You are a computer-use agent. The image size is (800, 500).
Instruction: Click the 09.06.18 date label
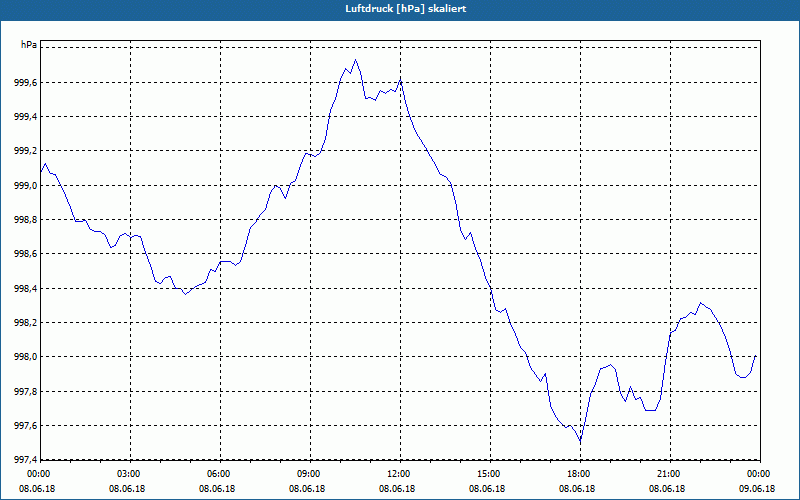click(x=757, y=489)
